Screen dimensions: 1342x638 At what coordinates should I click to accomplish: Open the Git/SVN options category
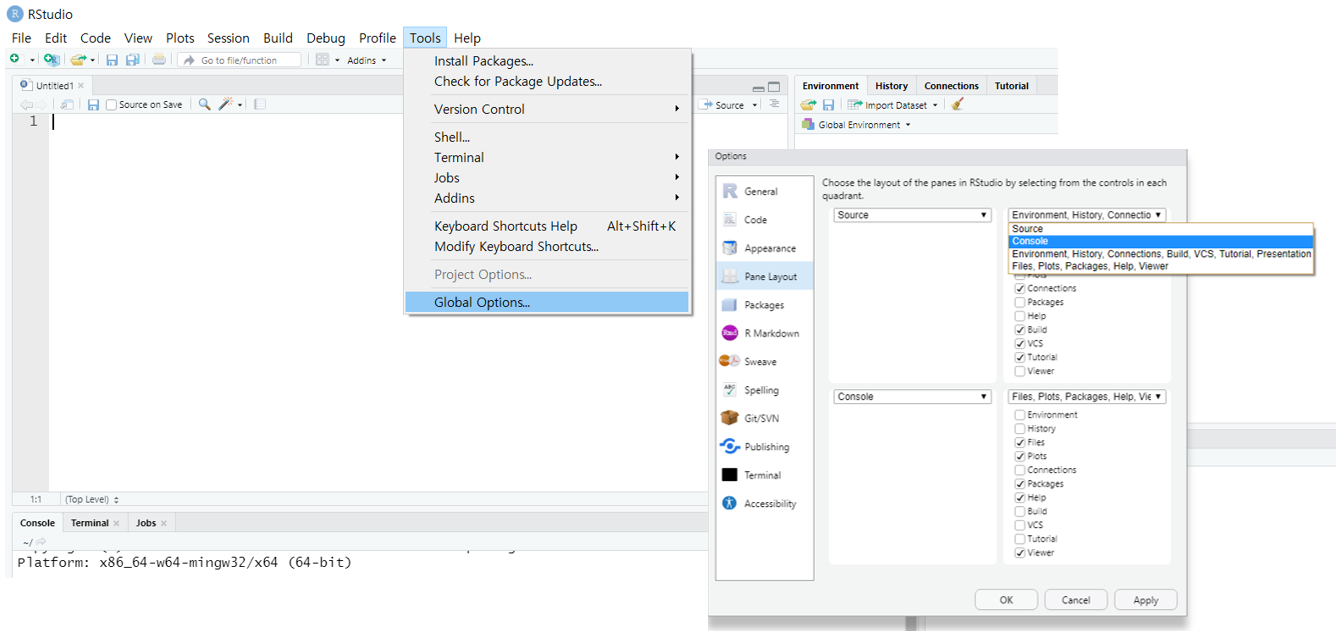click(765, 418)
